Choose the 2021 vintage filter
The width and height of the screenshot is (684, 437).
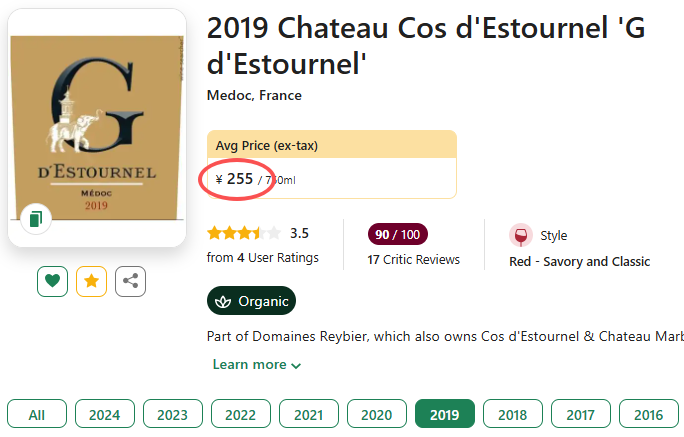(308, 414)
